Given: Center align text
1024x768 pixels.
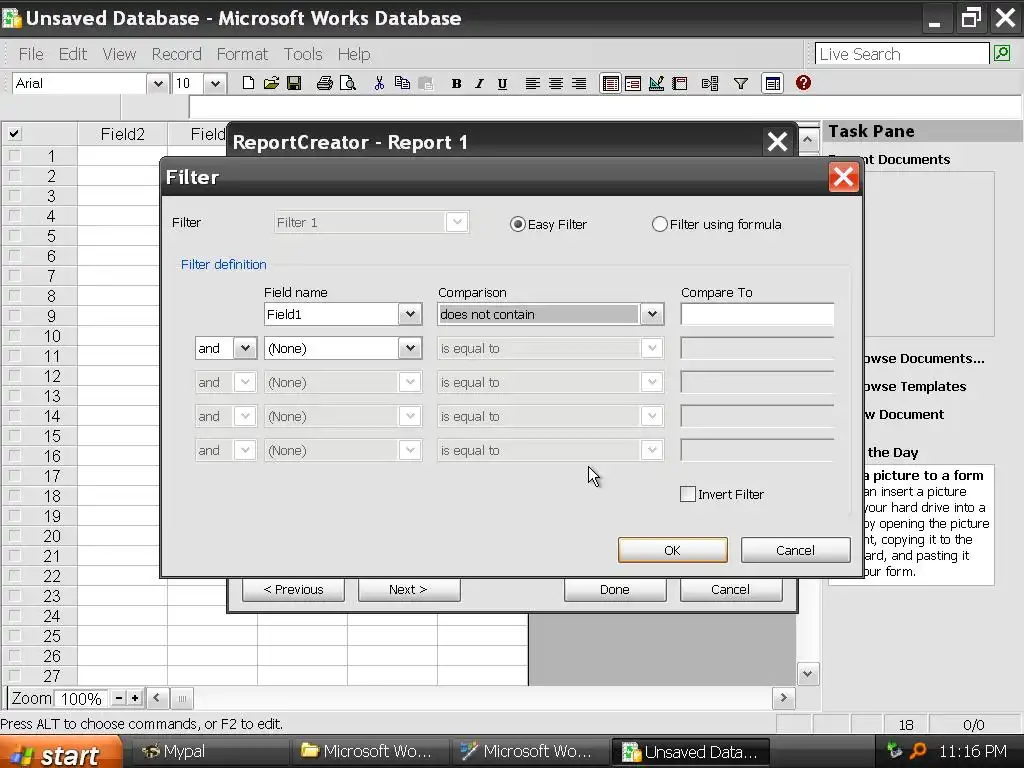Looking at the screenshot, I should (x=556, y=84).
